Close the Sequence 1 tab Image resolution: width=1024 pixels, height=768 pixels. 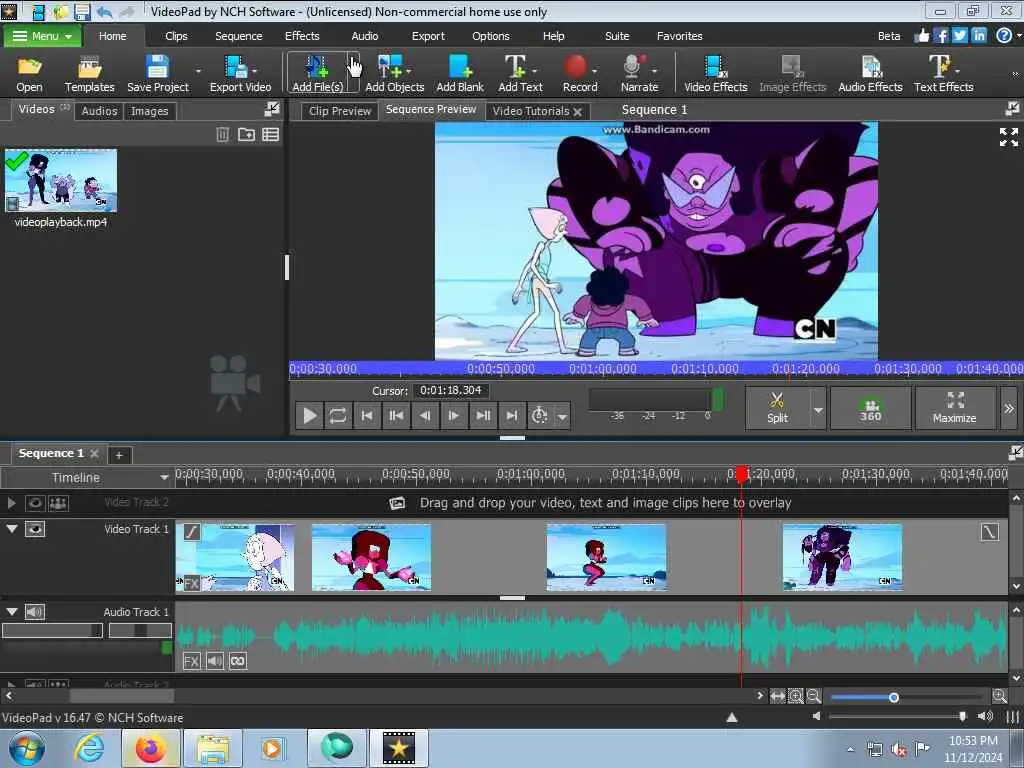[x=94, y=453]
